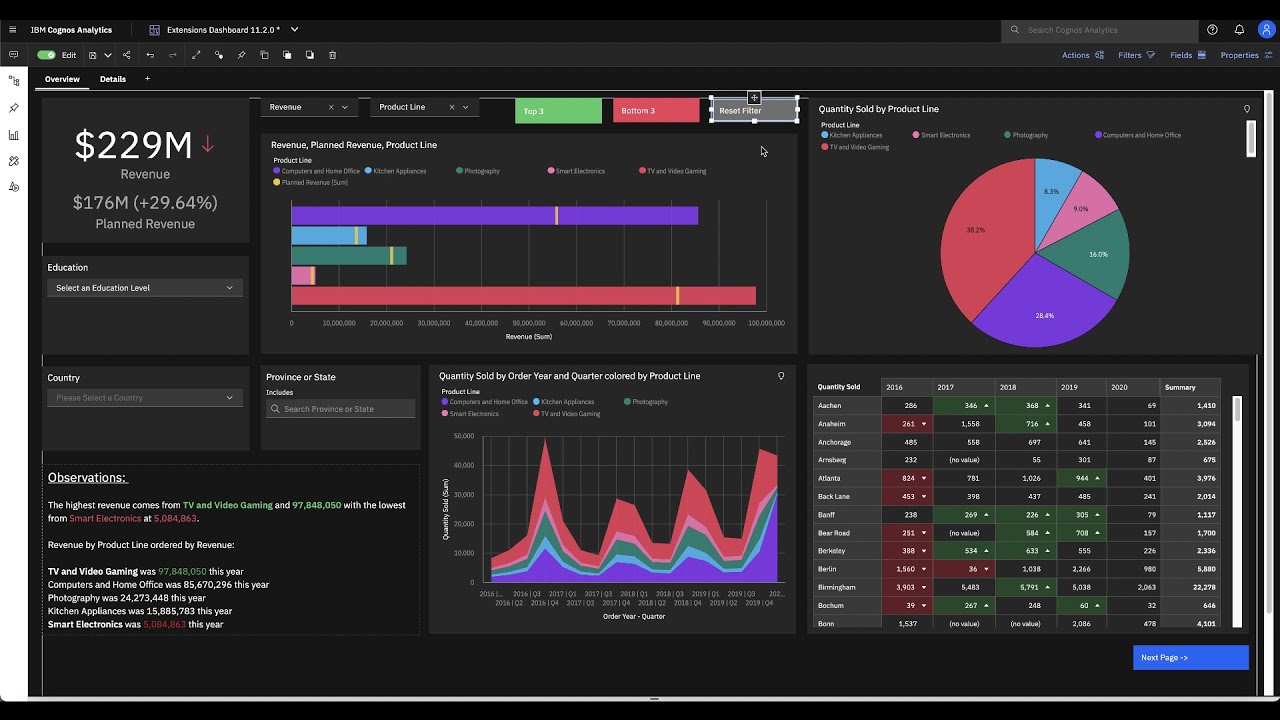Image resolution: width=1280 pixels, height=720 pixels.
Task: Click the full-screen expand arrows icon
Action: tap(196, 55)
